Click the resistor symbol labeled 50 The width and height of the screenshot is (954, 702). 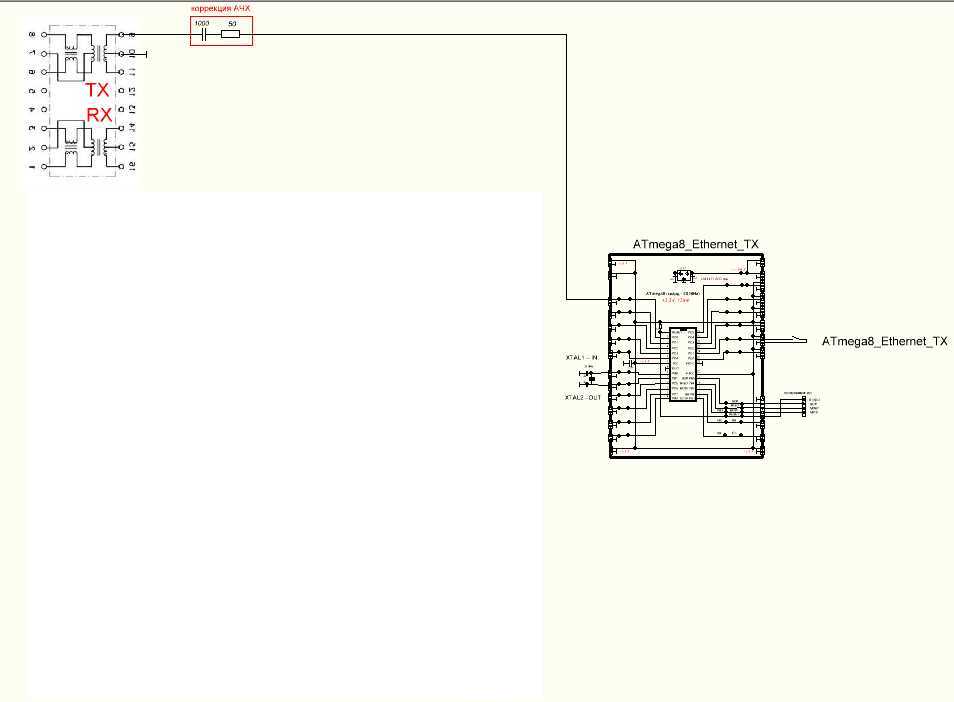230,34
